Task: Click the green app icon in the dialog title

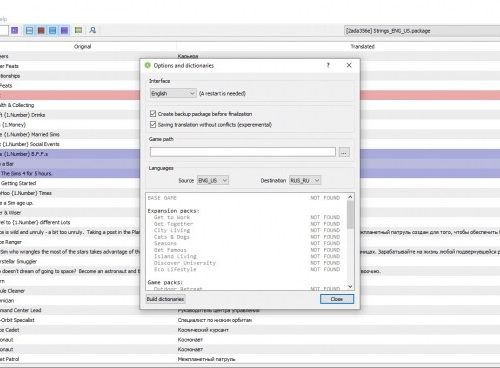Action: (x=148, y=65)
